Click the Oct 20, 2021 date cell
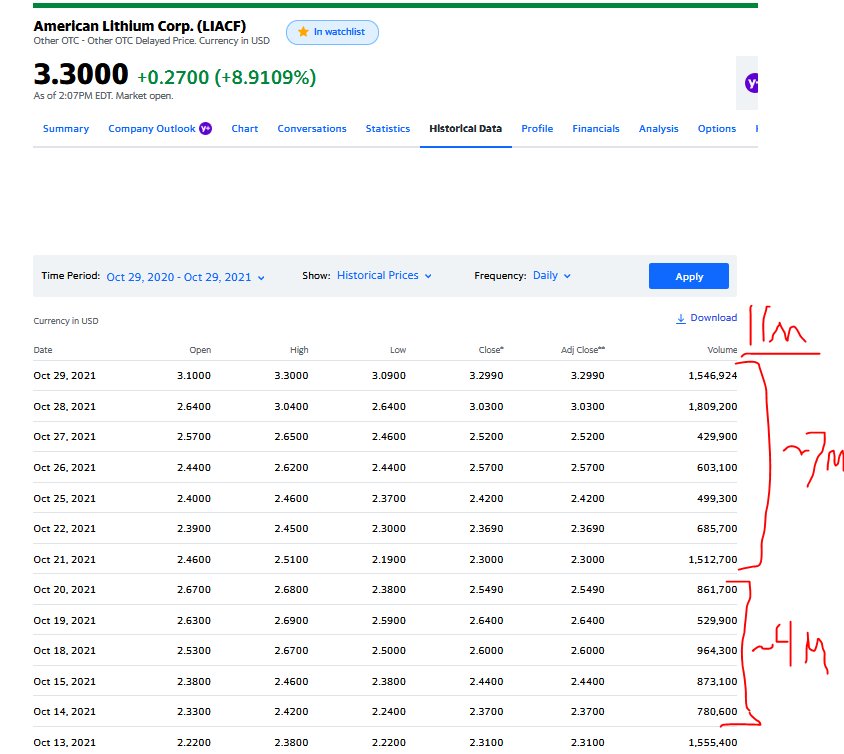The width and height of the screenshot is (844, 754). click(65, 590)
